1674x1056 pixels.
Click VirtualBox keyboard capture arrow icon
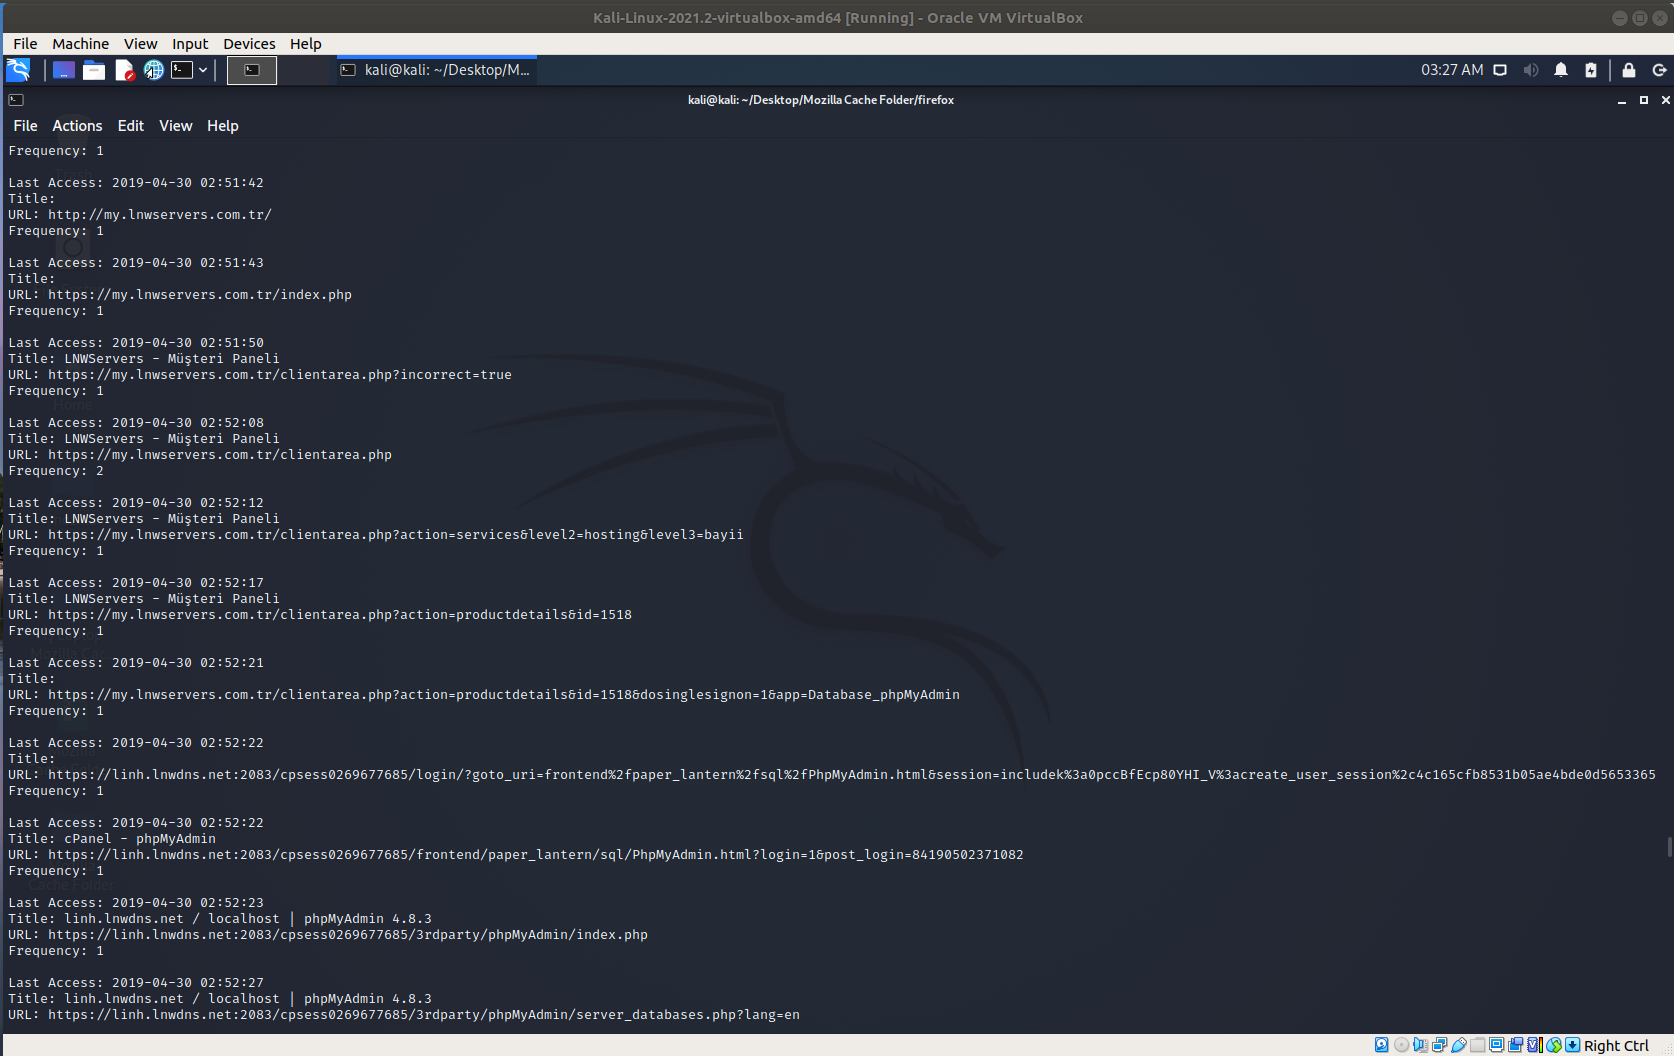(x=1573, y=1045)
